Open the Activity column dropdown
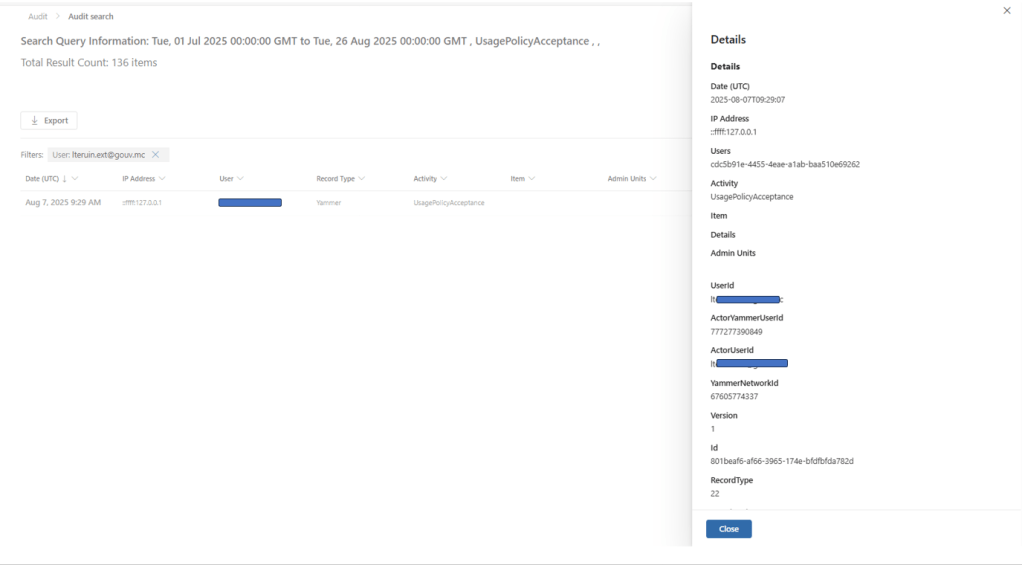Image resolution: width=1022 pixels, height=565 pixels. (x=445, y=179)
